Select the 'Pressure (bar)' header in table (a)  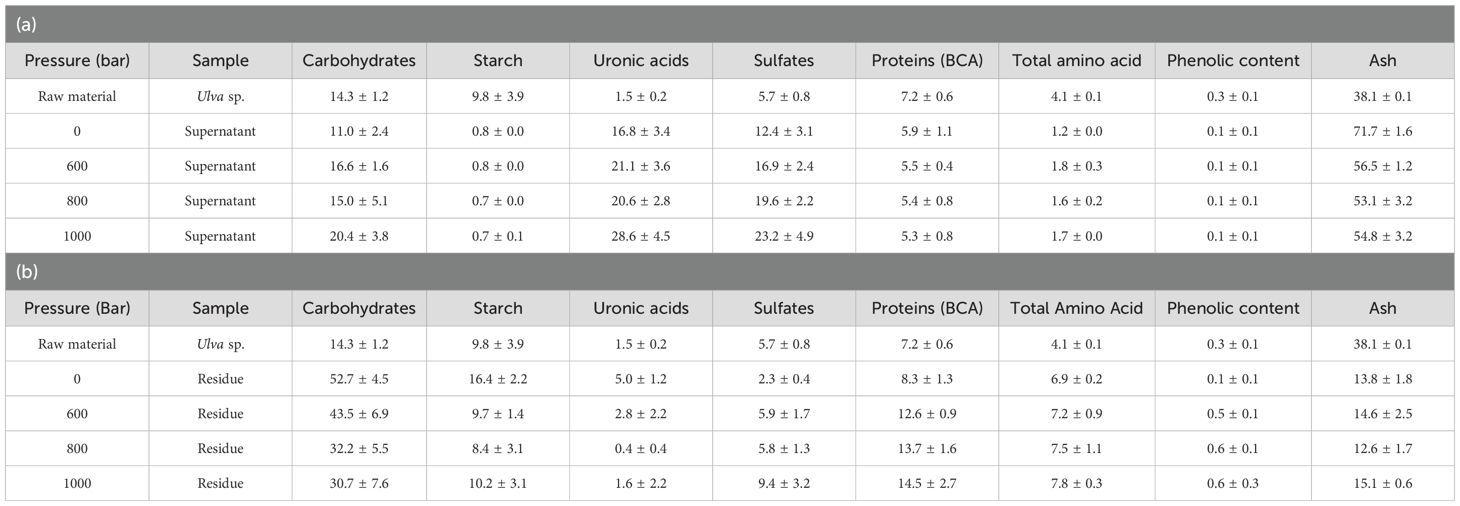click(x=77, y=60)
